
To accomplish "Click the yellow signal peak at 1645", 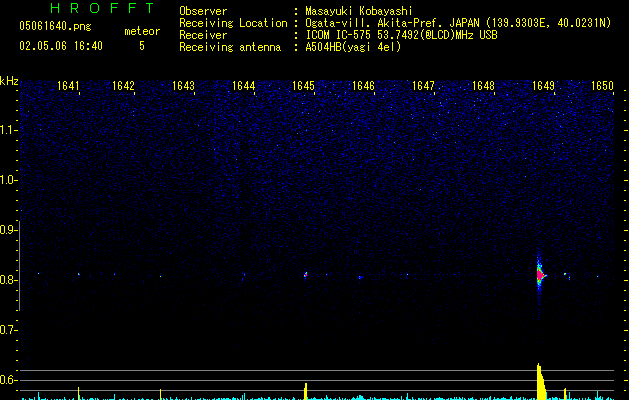I will pyautogui.click(x=306, y=391).
